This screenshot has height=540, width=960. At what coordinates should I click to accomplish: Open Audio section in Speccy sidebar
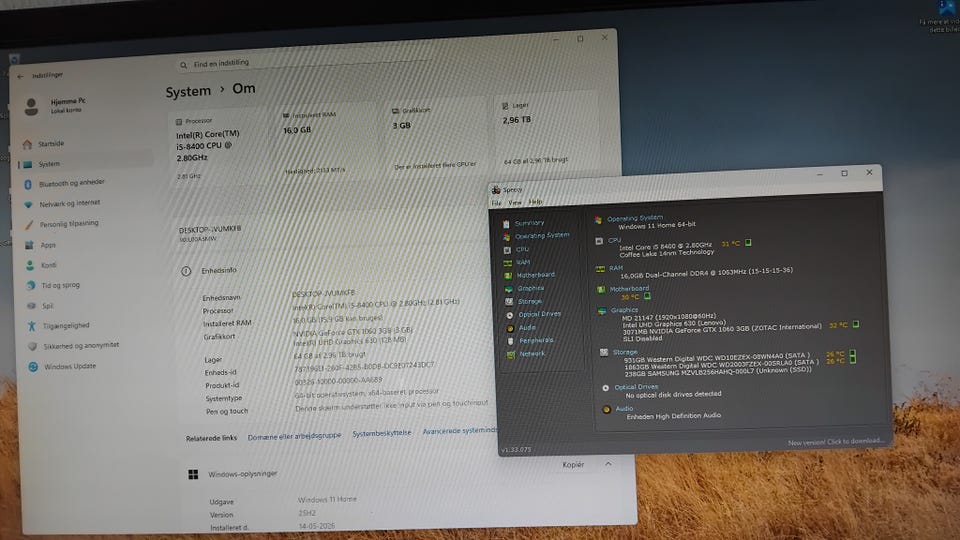pyautogui.click(x=527, y=328)
